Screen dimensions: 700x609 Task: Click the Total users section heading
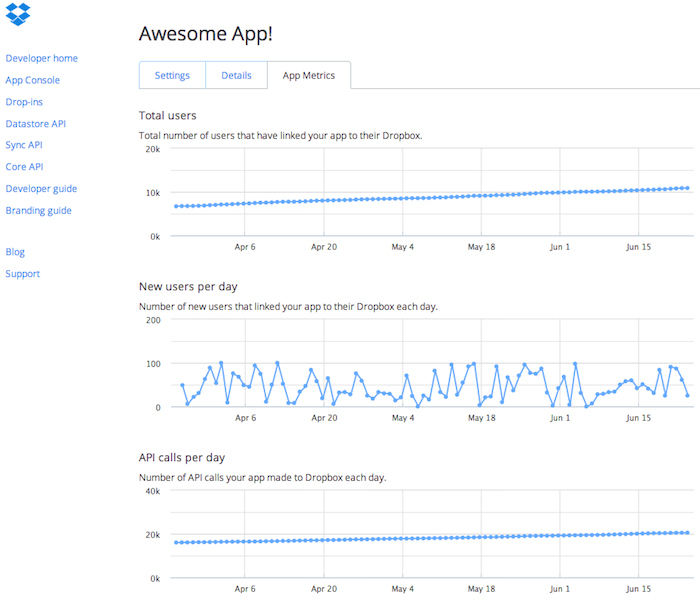(167, 116)
